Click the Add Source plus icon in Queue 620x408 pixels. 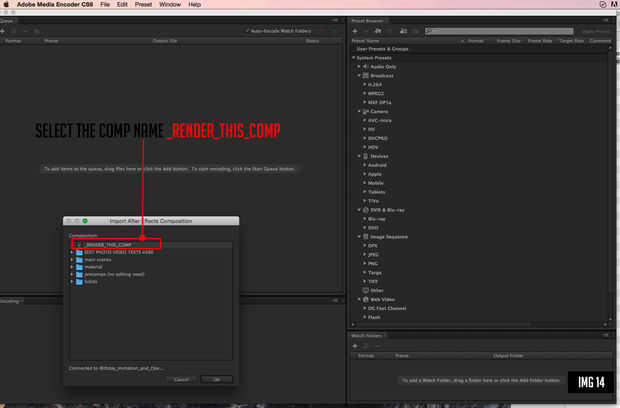(2, 31)
